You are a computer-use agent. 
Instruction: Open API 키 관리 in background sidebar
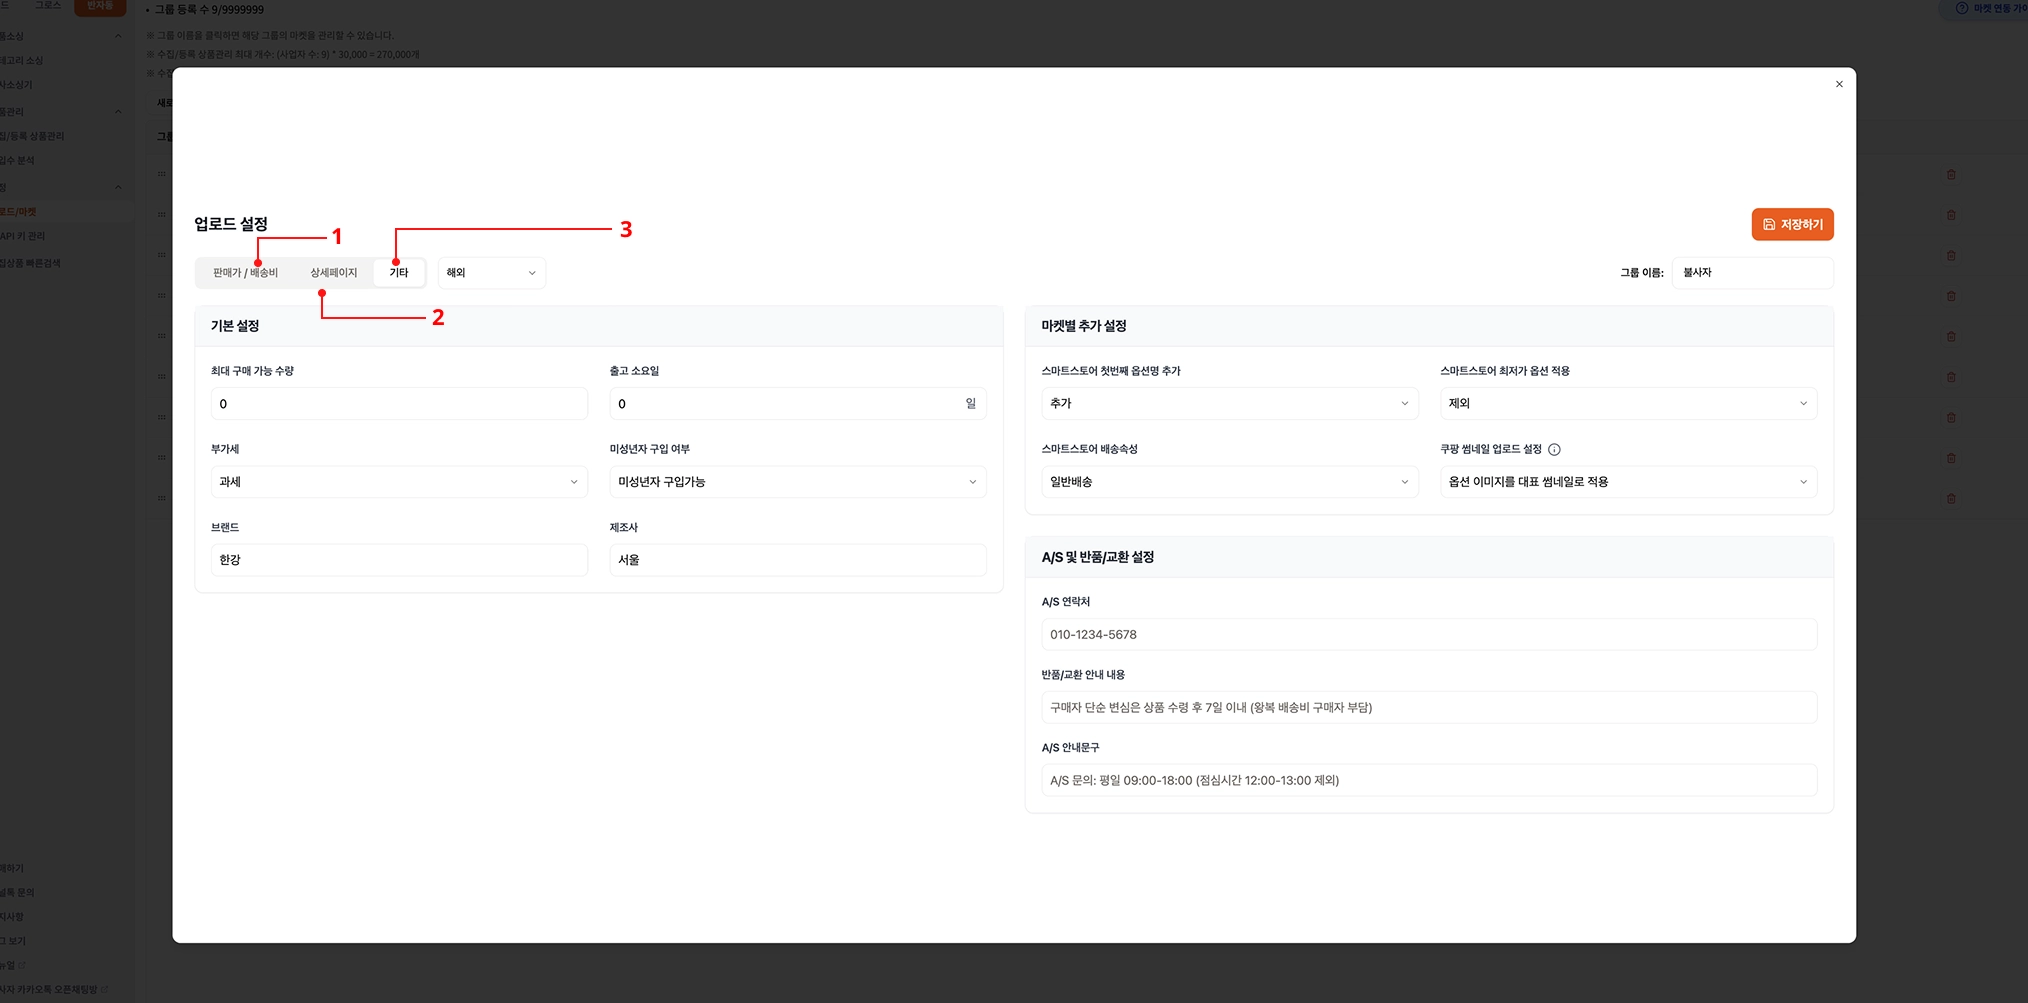(x=23, y=237)
